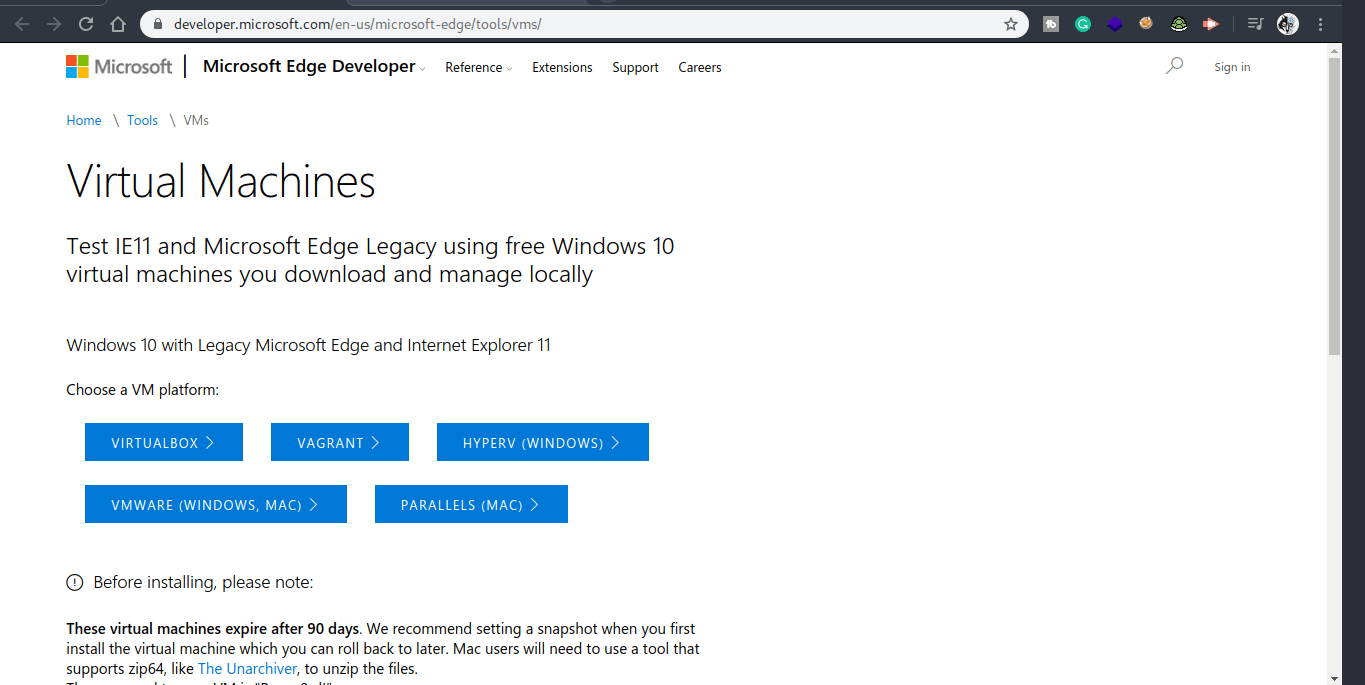Click 'Before installing, please note:' text
This screenshot has width=1365, height=685.
[203, 582]
